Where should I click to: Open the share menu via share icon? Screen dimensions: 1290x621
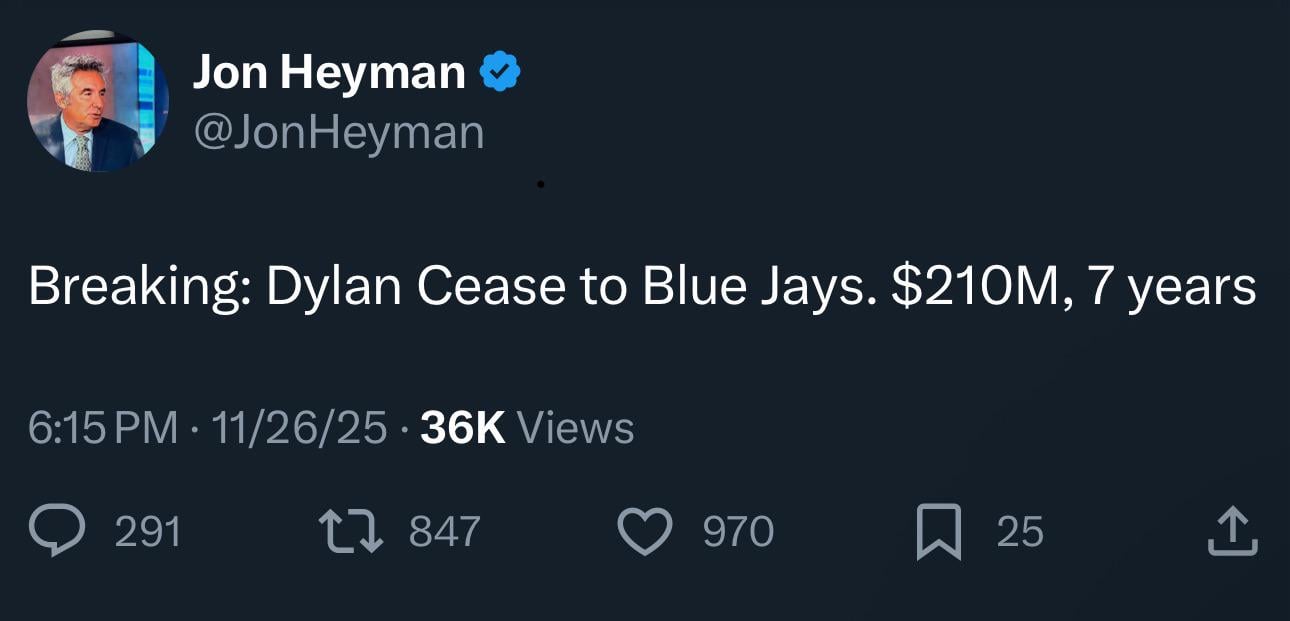point(1232,531)
